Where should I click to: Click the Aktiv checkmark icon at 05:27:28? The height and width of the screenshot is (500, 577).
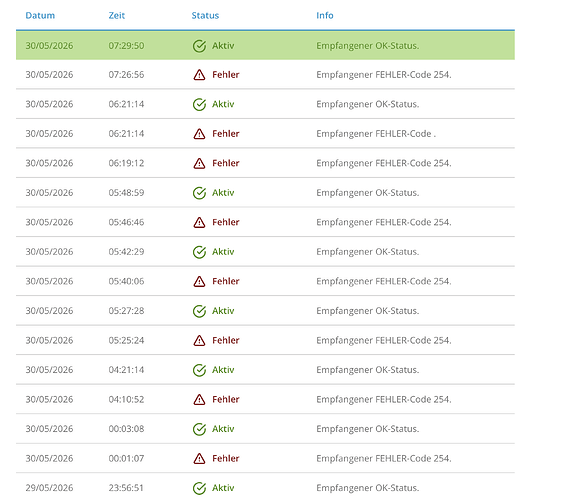point(199,311)
